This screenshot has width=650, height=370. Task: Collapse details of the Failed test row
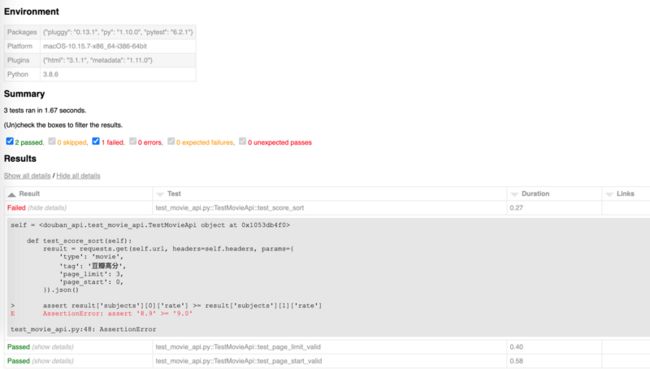(x=47, y=208)
